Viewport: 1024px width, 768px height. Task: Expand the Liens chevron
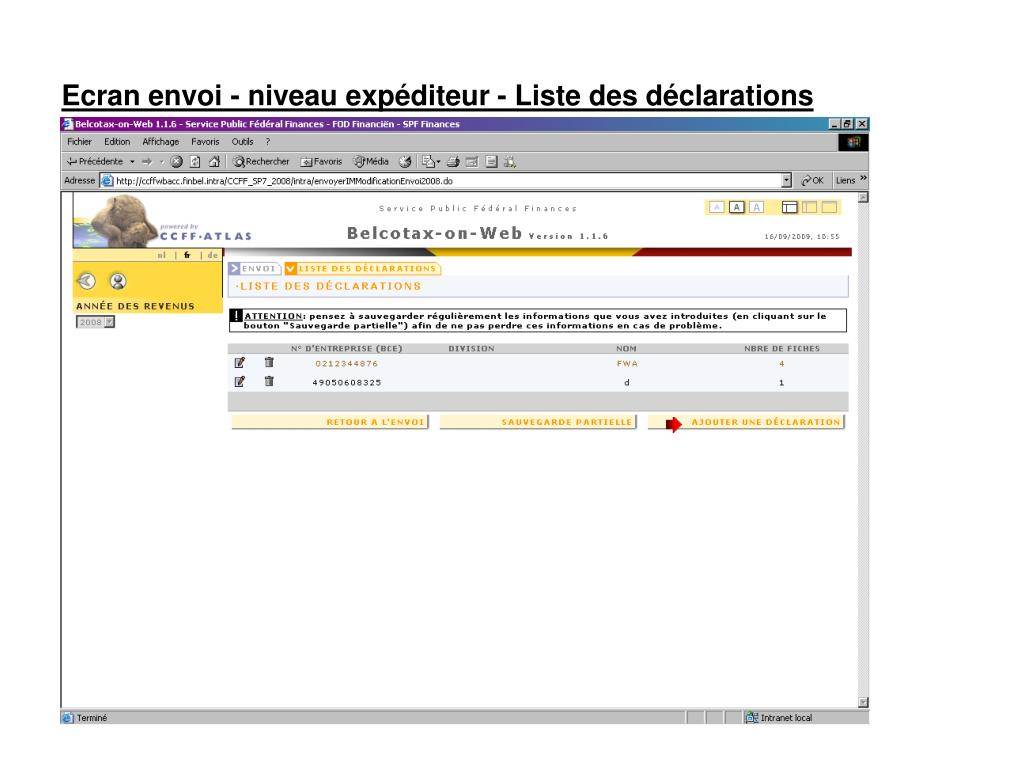(x=863, y=179)
